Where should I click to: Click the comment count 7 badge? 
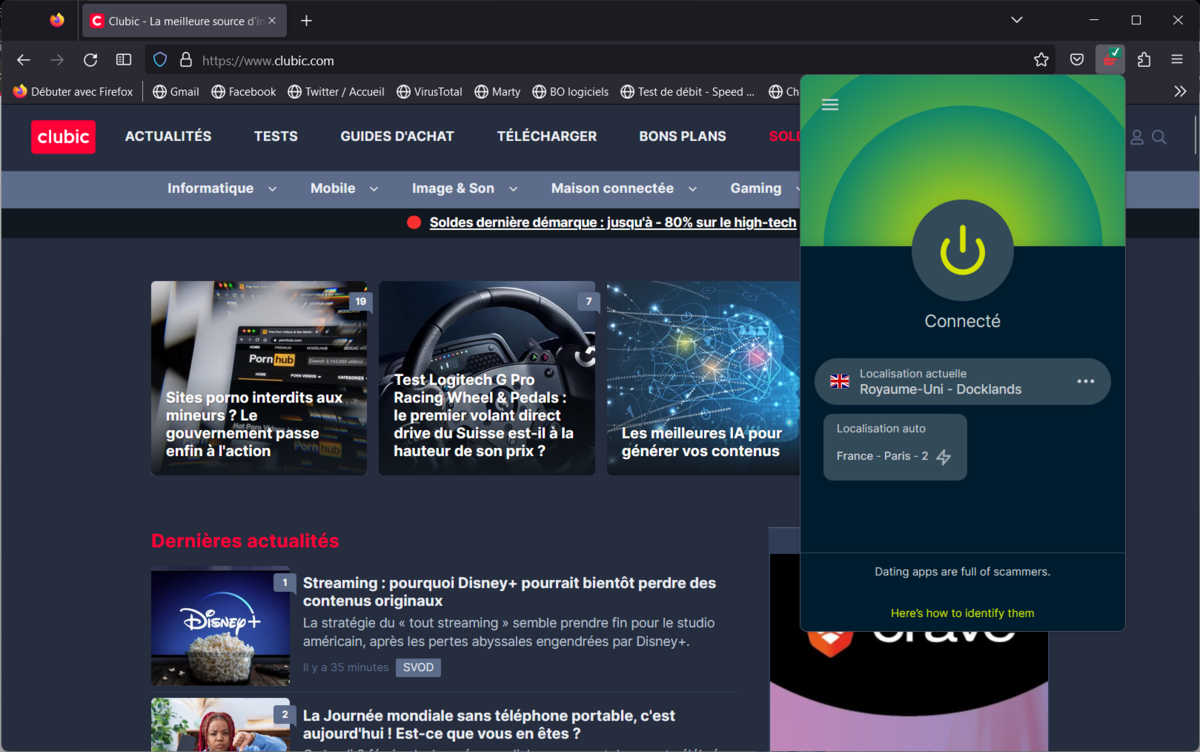pyautogui.click(x=588, y=301)
